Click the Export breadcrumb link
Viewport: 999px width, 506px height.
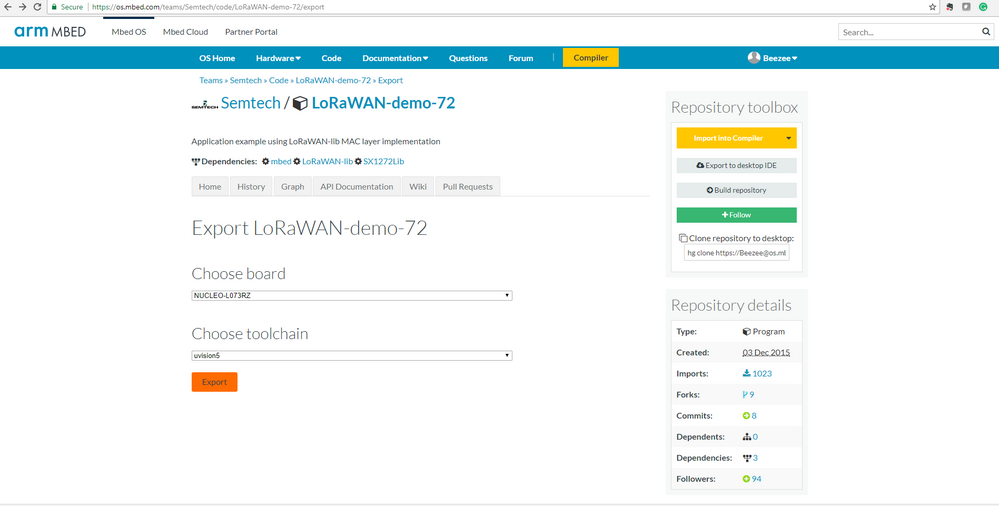coord(391,80)
